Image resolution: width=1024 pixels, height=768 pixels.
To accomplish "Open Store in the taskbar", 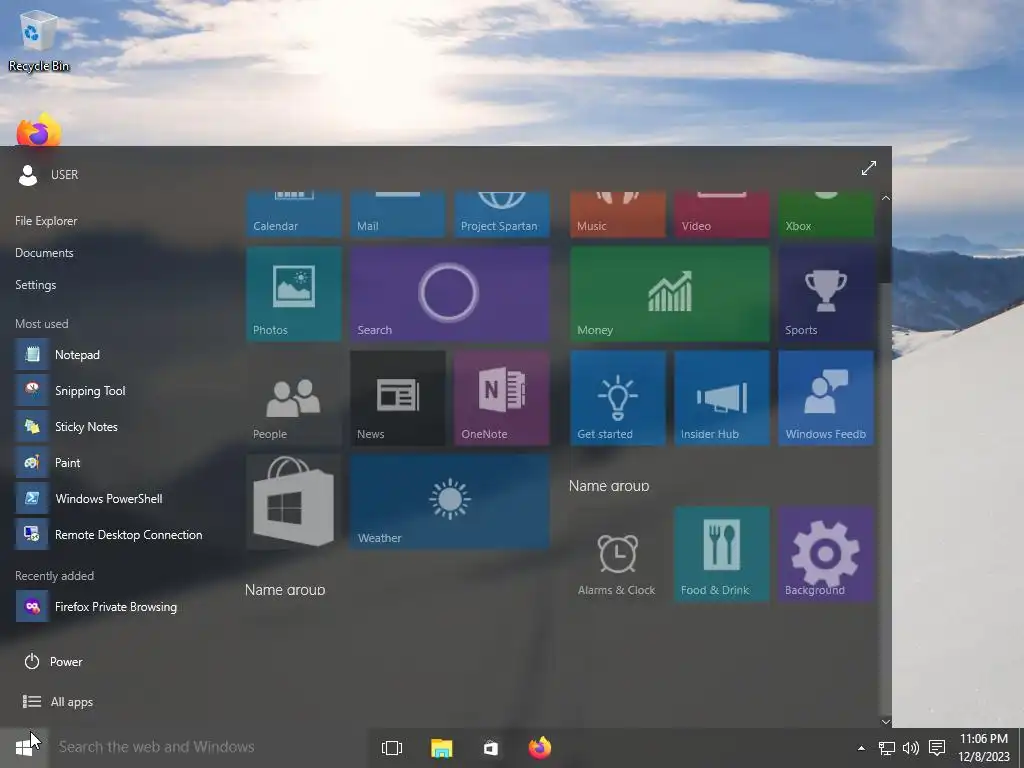I will (x=490, y=748).
